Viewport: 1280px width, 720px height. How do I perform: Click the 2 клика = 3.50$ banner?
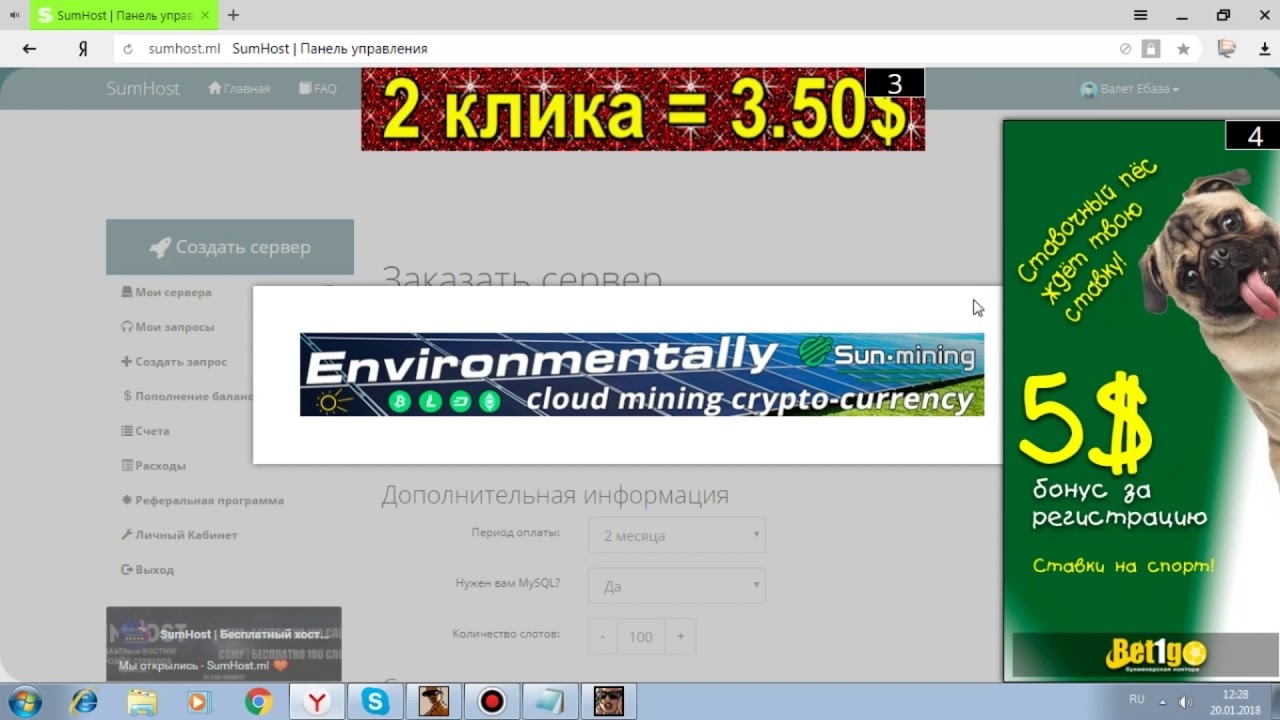[x=643, y=109]
